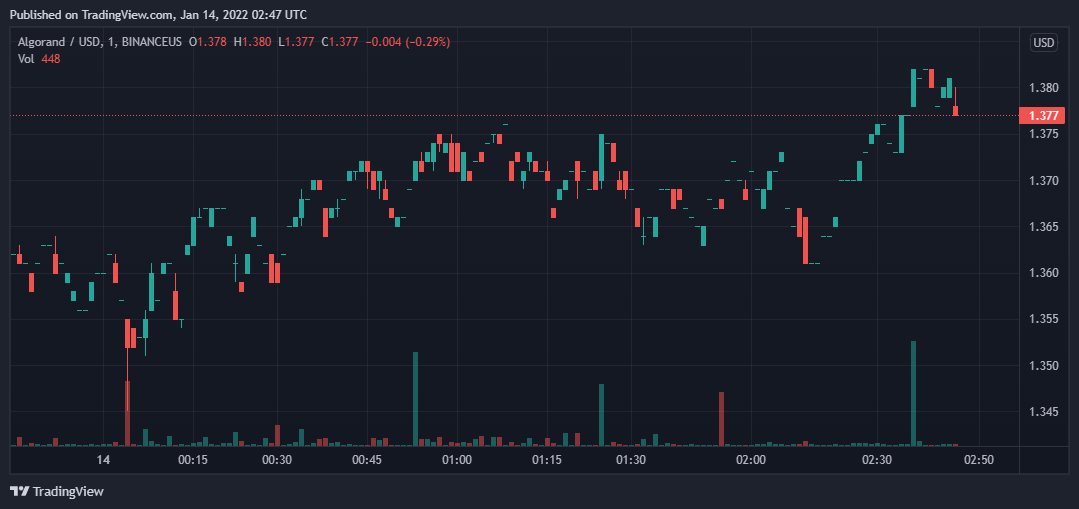Select the tall green volume bar before 01:30

pos(601,414)
